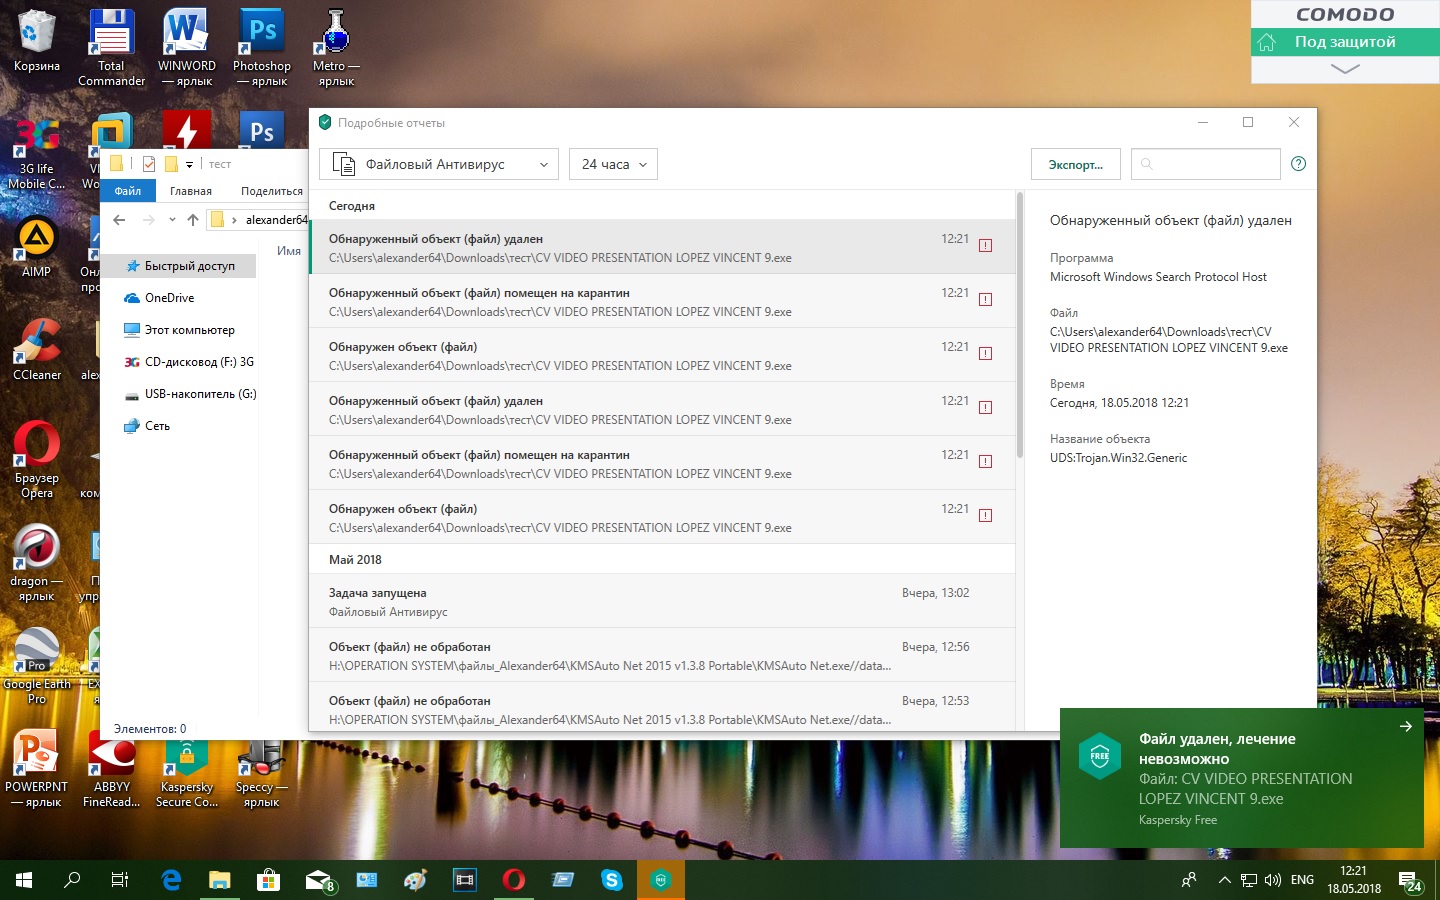Click the help question mark icon
Viewport: 1440px width, 900px height.
(1298, 164)
